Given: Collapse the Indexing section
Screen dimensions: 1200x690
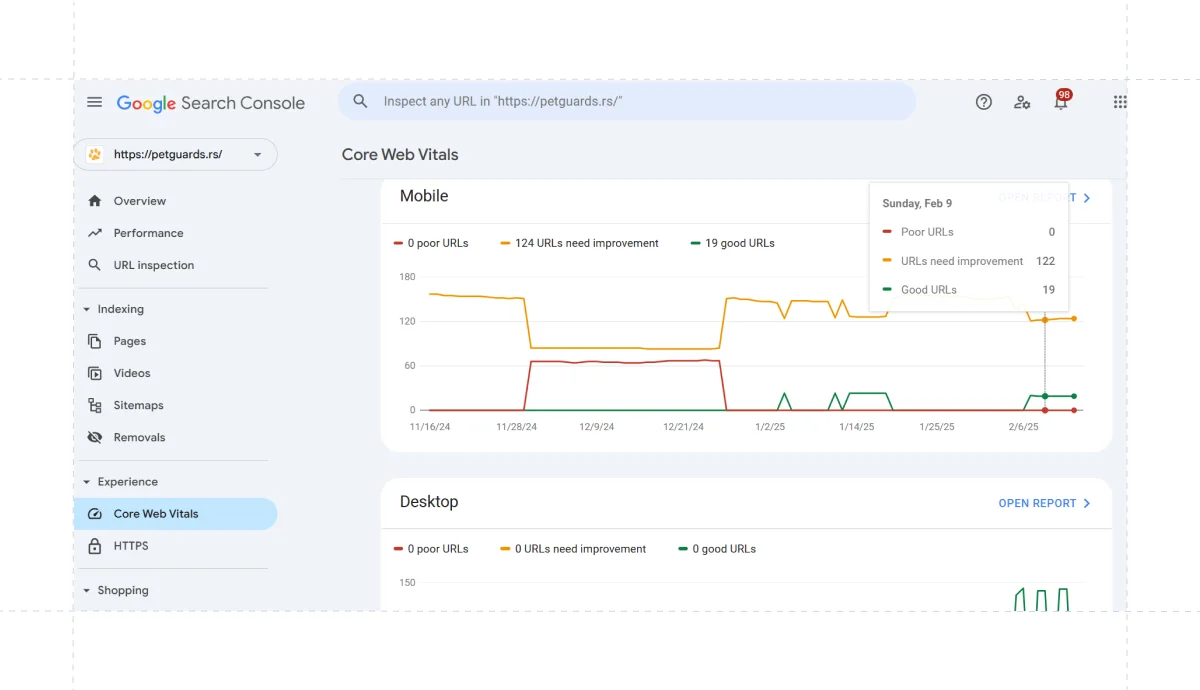Looking at the screenshot, I should point(120,309).
